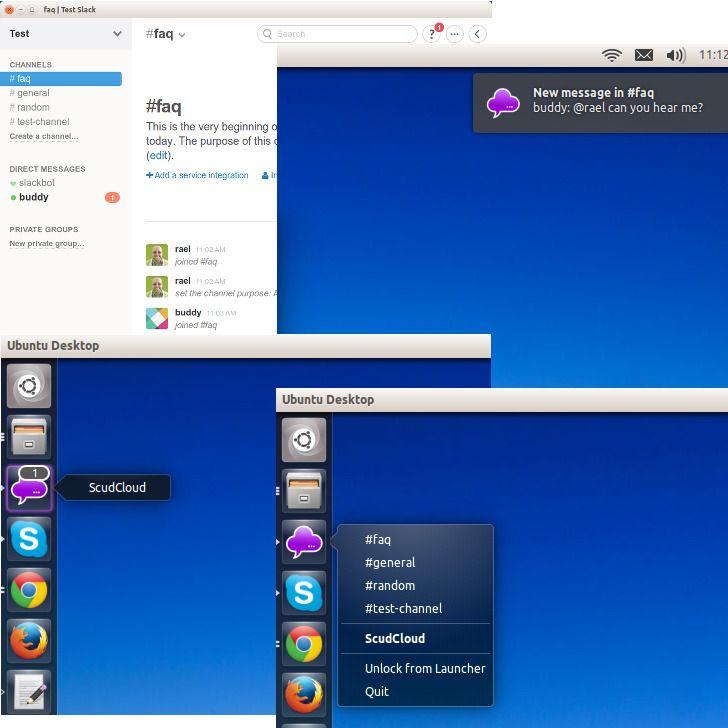Focus the Search input field
The width and height of the screenshot is (728, 728).
tap(337, 34)
